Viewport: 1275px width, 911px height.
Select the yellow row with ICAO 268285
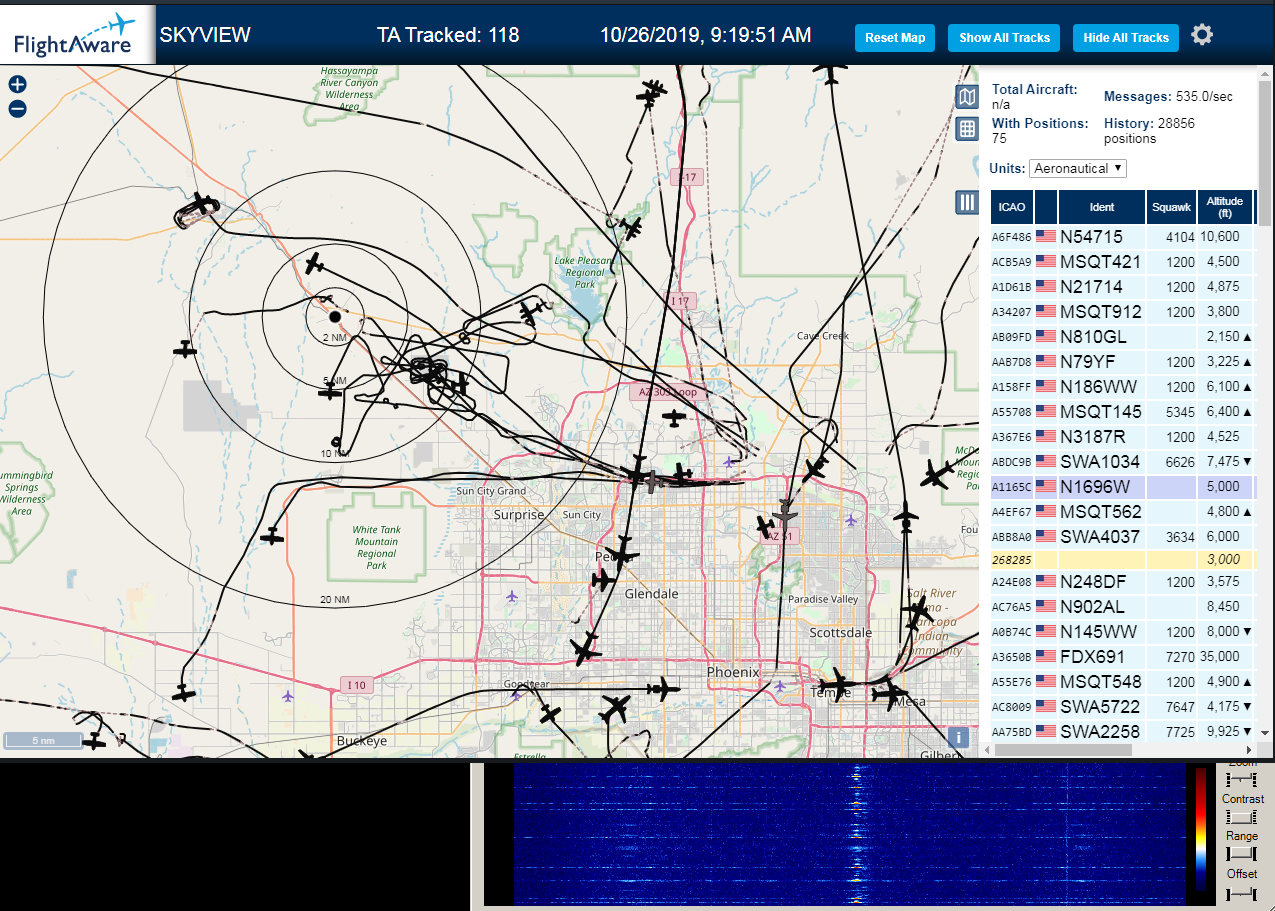pos(1123,560)
